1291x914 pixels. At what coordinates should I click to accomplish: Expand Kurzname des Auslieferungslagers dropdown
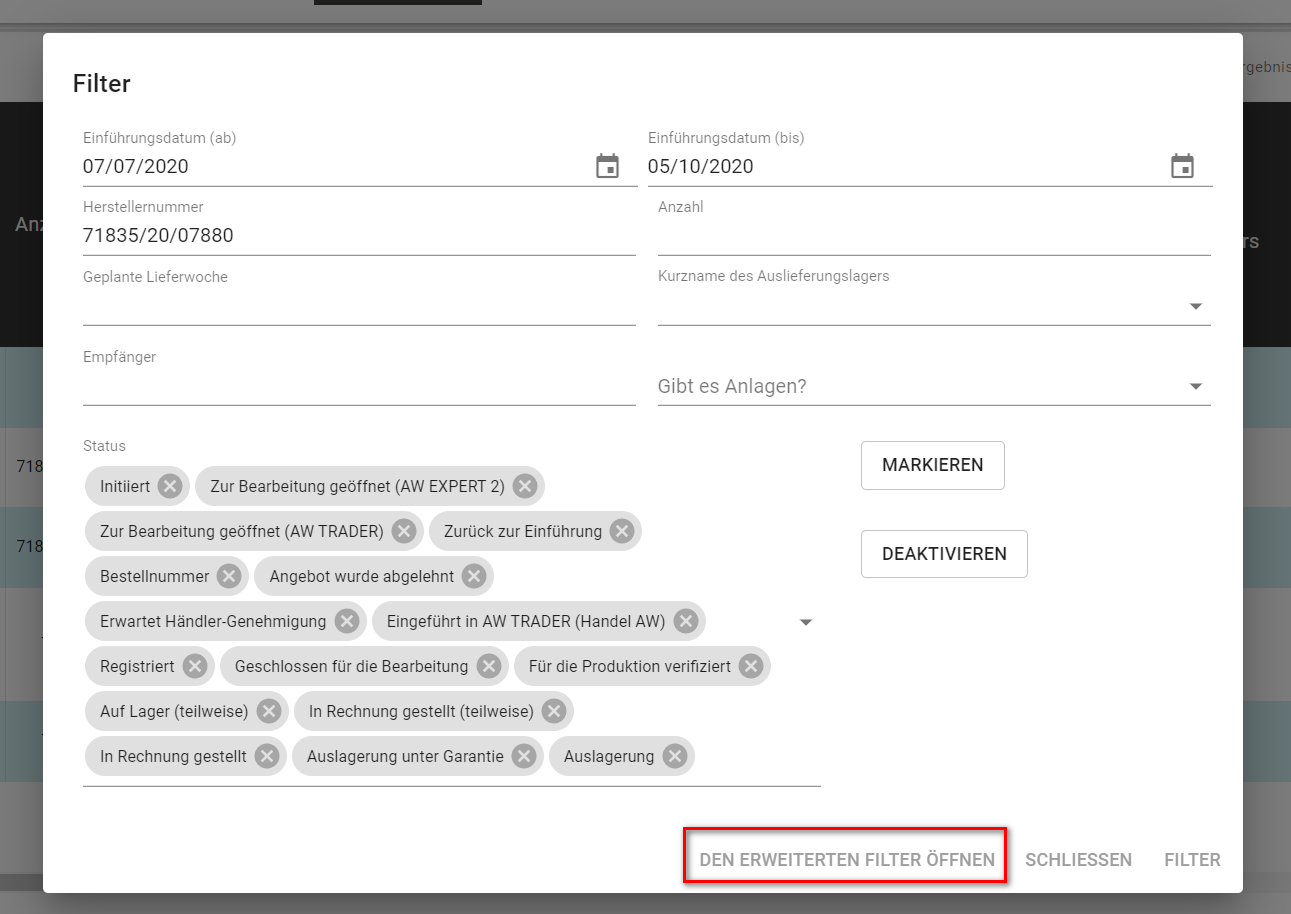click(1195, 307)
